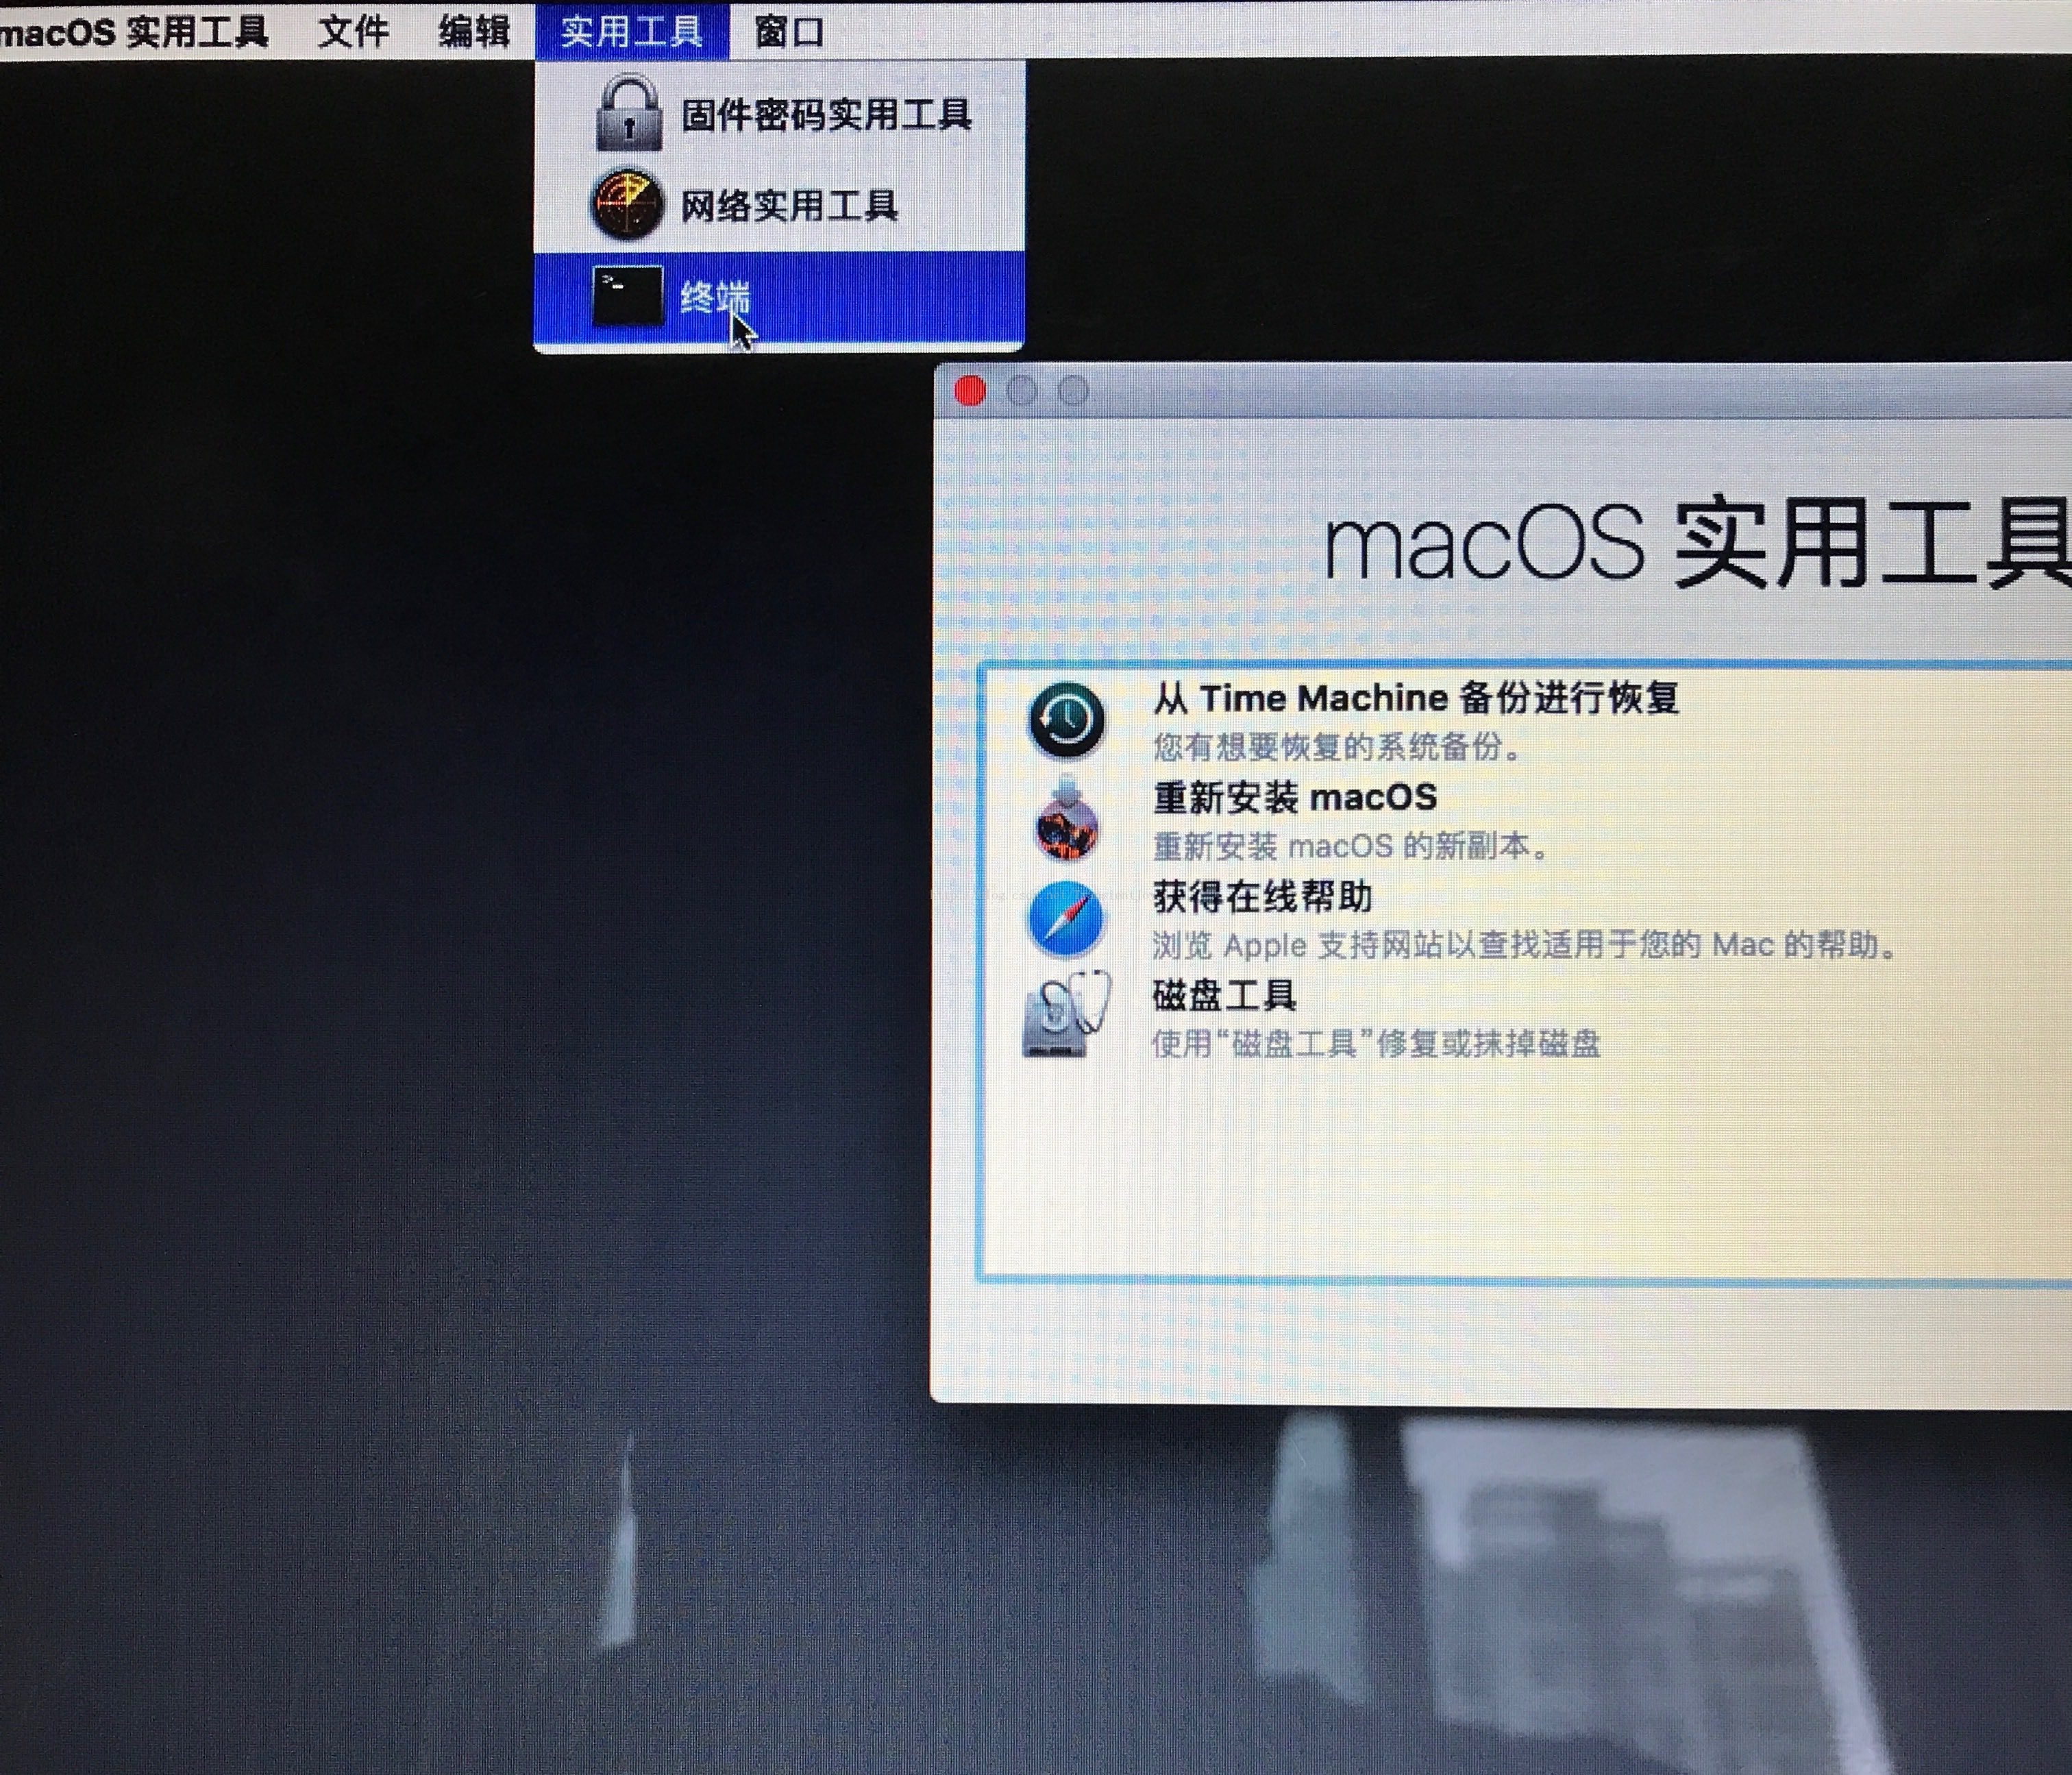Open the 编辑 menu in the menu bar
The width and height of the screenshot is (2072, 1775).
tap(474, 32)
